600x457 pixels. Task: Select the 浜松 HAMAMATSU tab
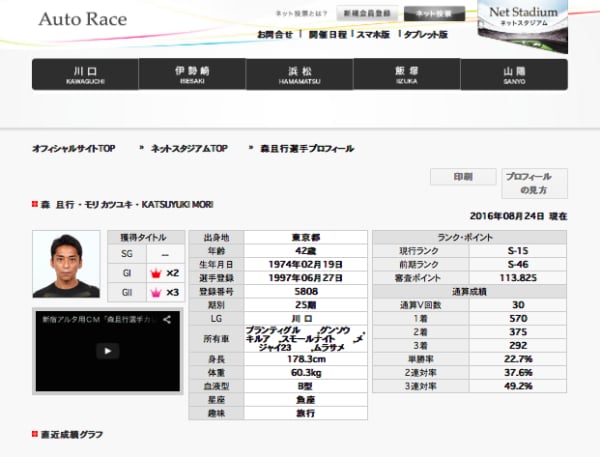[300, 74]
